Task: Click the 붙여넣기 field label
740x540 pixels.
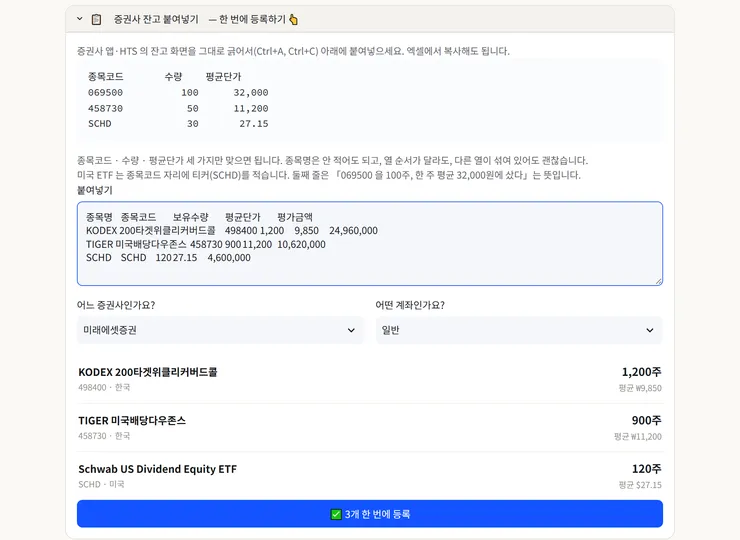Action: click(95, 190)
